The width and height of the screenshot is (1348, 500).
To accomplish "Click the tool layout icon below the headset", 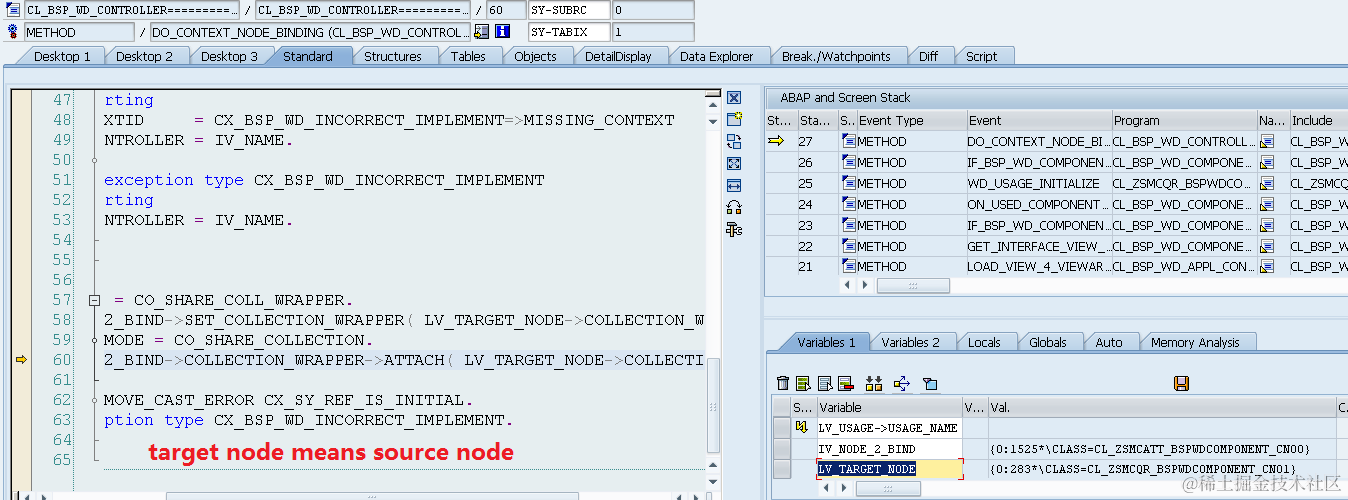I will [x=734, y=229].
